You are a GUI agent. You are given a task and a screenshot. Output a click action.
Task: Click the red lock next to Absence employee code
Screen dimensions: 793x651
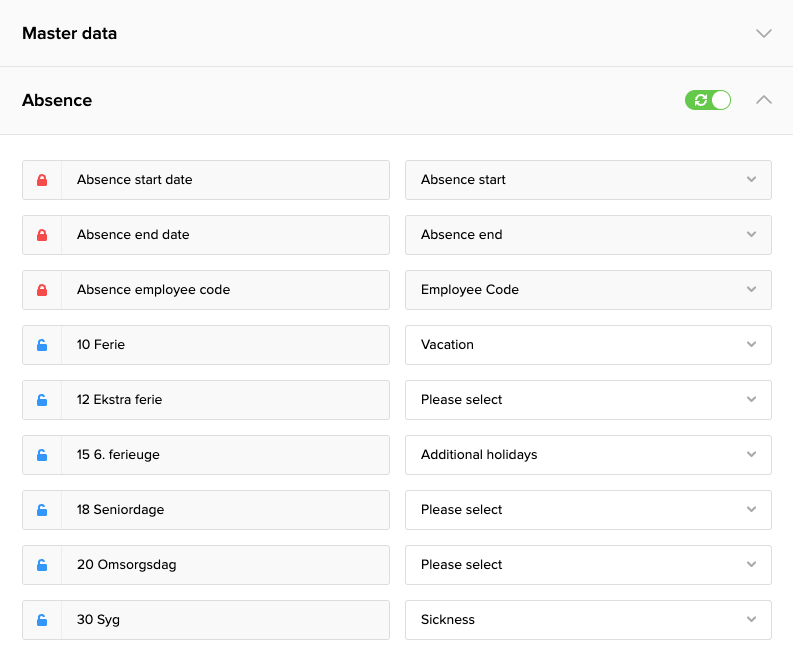click(42, 290)
